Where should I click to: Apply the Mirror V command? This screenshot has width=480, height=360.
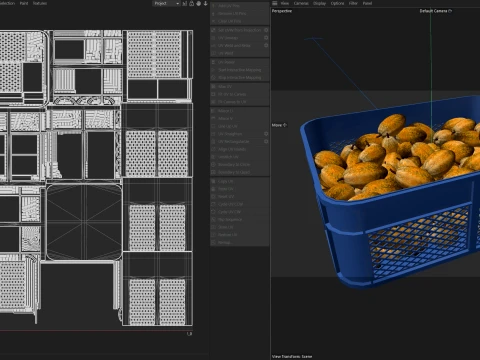pos(239,118)
